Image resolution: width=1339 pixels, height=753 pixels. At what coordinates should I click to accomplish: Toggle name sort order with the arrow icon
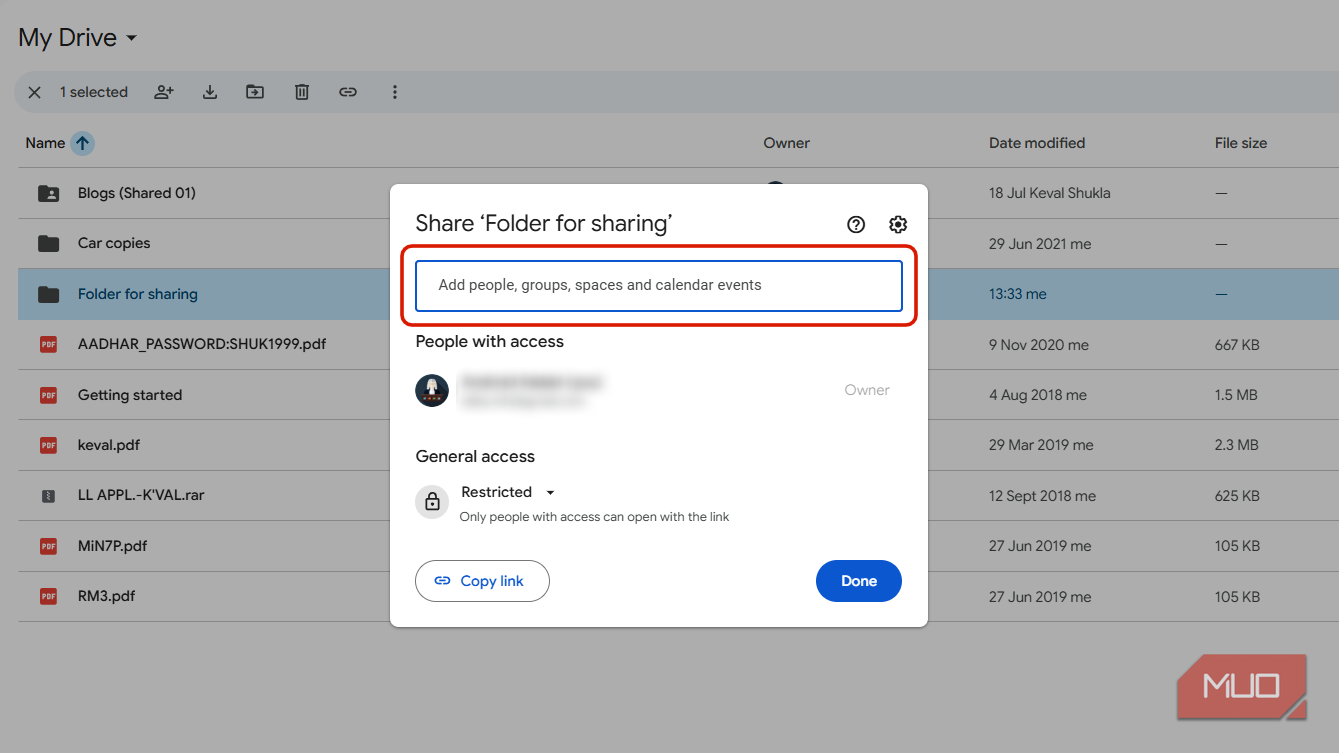pos(83,143)
